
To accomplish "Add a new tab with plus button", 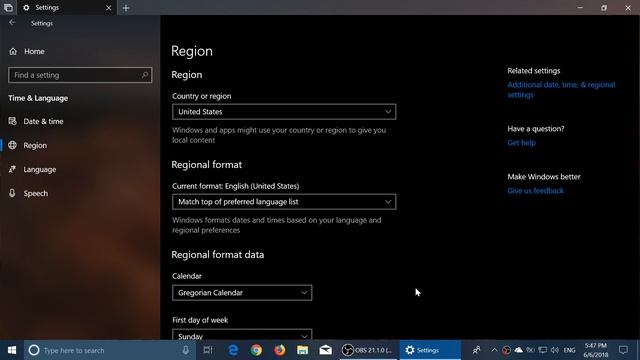I will click(126, 8).
